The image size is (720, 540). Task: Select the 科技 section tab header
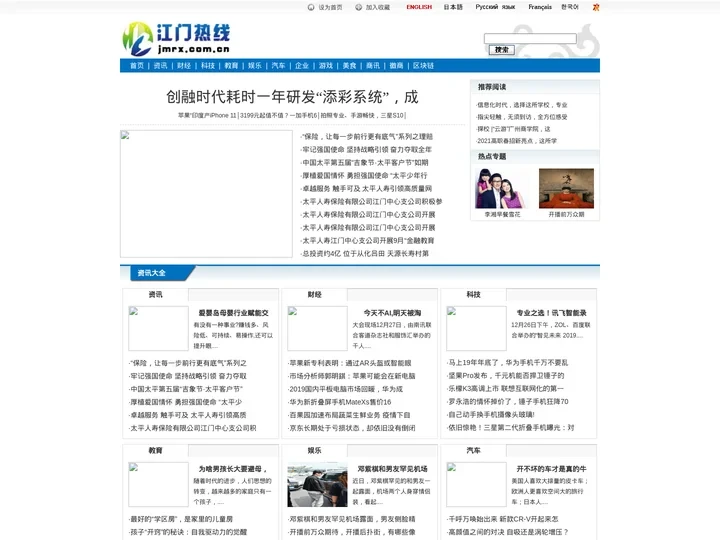tap(473, 295)
